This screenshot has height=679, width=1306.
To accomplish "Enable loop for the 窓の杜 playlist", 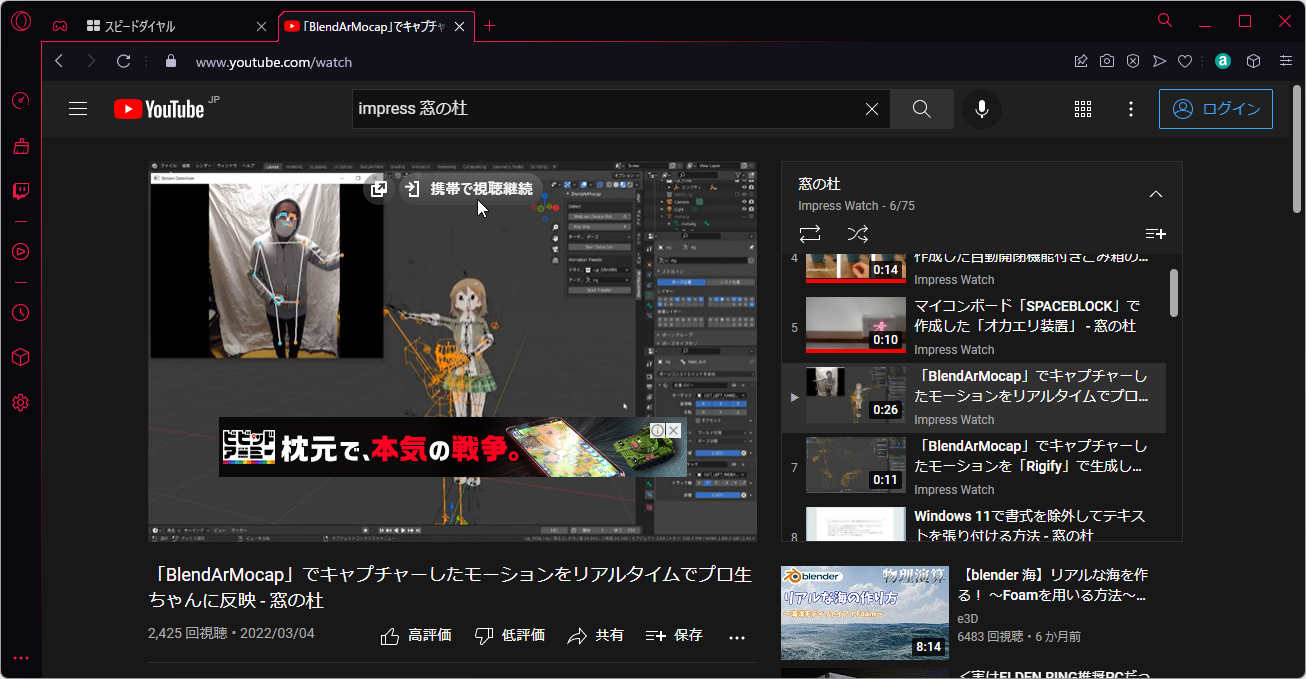I will click(x=810, y=233).
